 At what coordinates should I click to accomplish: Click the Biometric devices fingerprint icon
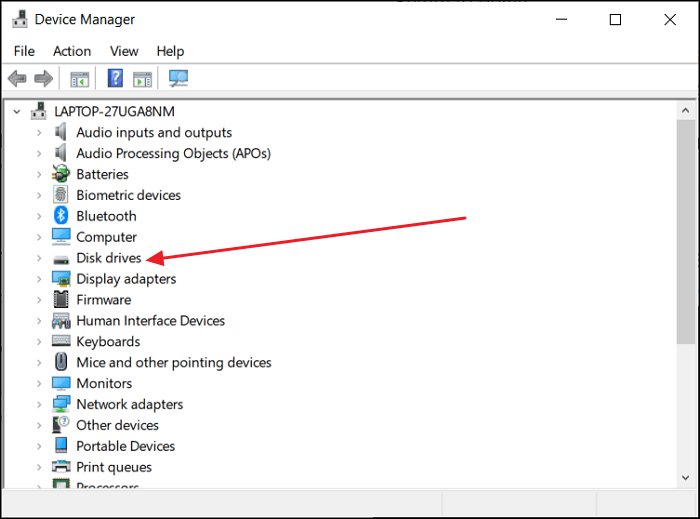61,195
